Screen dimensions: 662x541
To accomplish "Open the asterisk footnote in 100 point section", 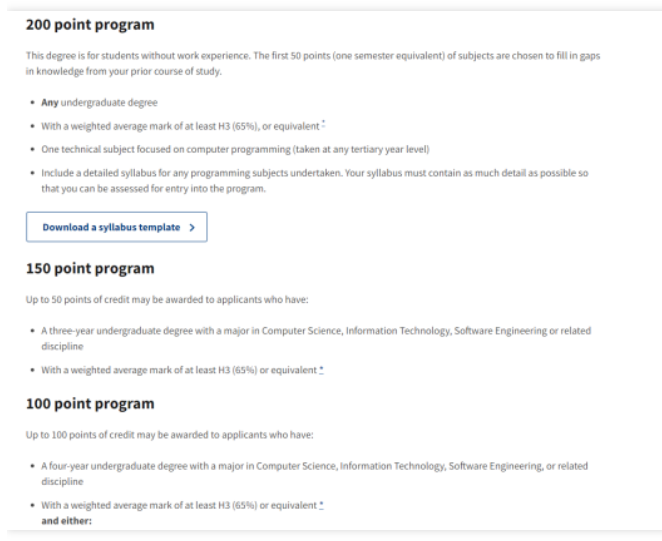I will [321, 505].
